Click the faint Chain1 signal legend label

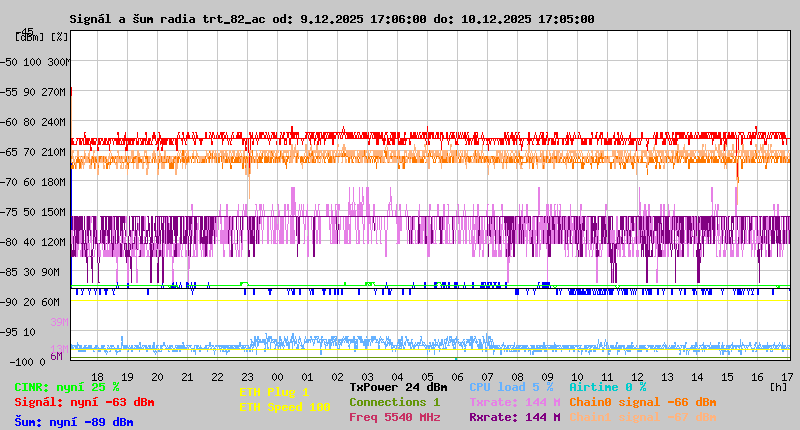click(x=642, y=417)
